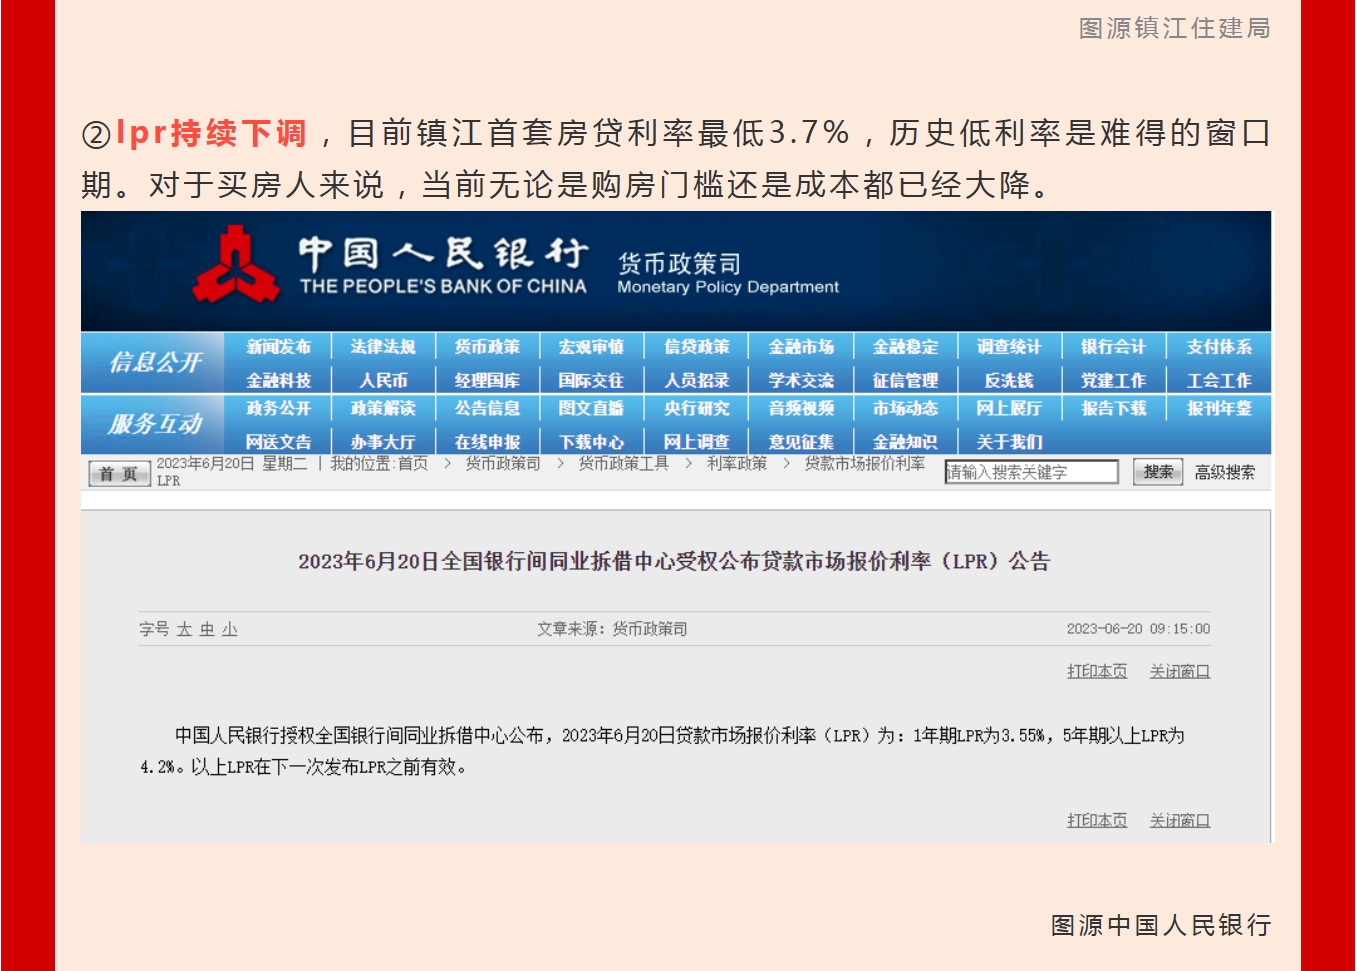
Task: Click the 搜索 search button
Action: (1157, 472)
